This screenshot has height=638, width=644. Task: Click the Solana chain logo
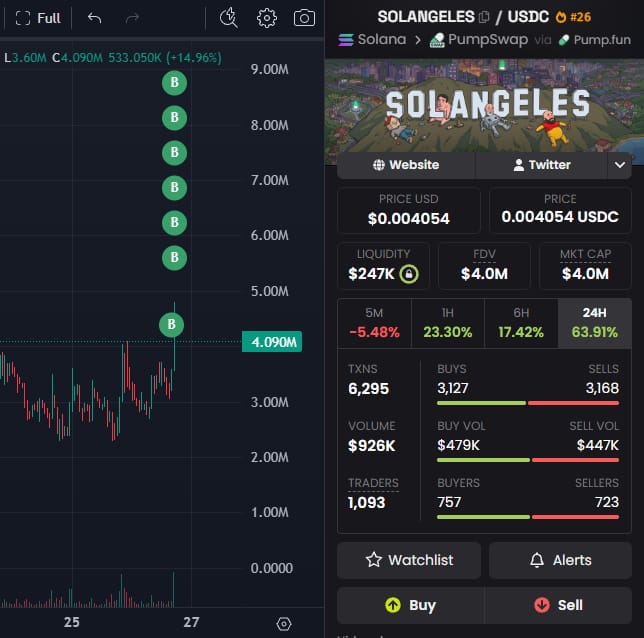(346, 40)
